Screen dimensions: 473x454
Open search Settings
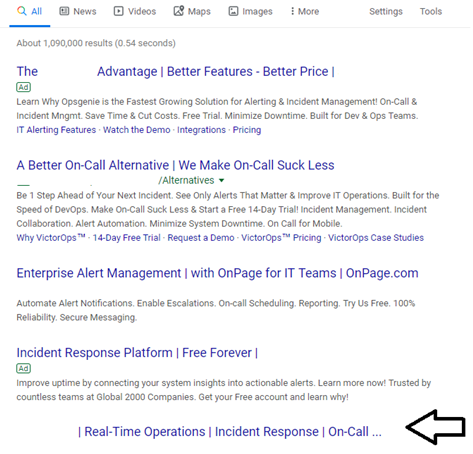click(386, 12)
